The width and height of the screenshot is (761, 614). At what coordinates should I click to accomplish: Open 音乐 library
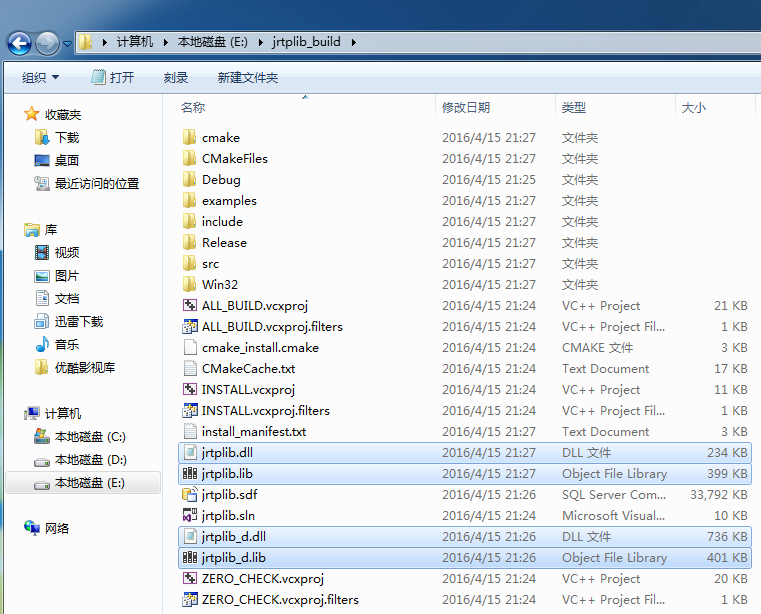coord(57,345)
